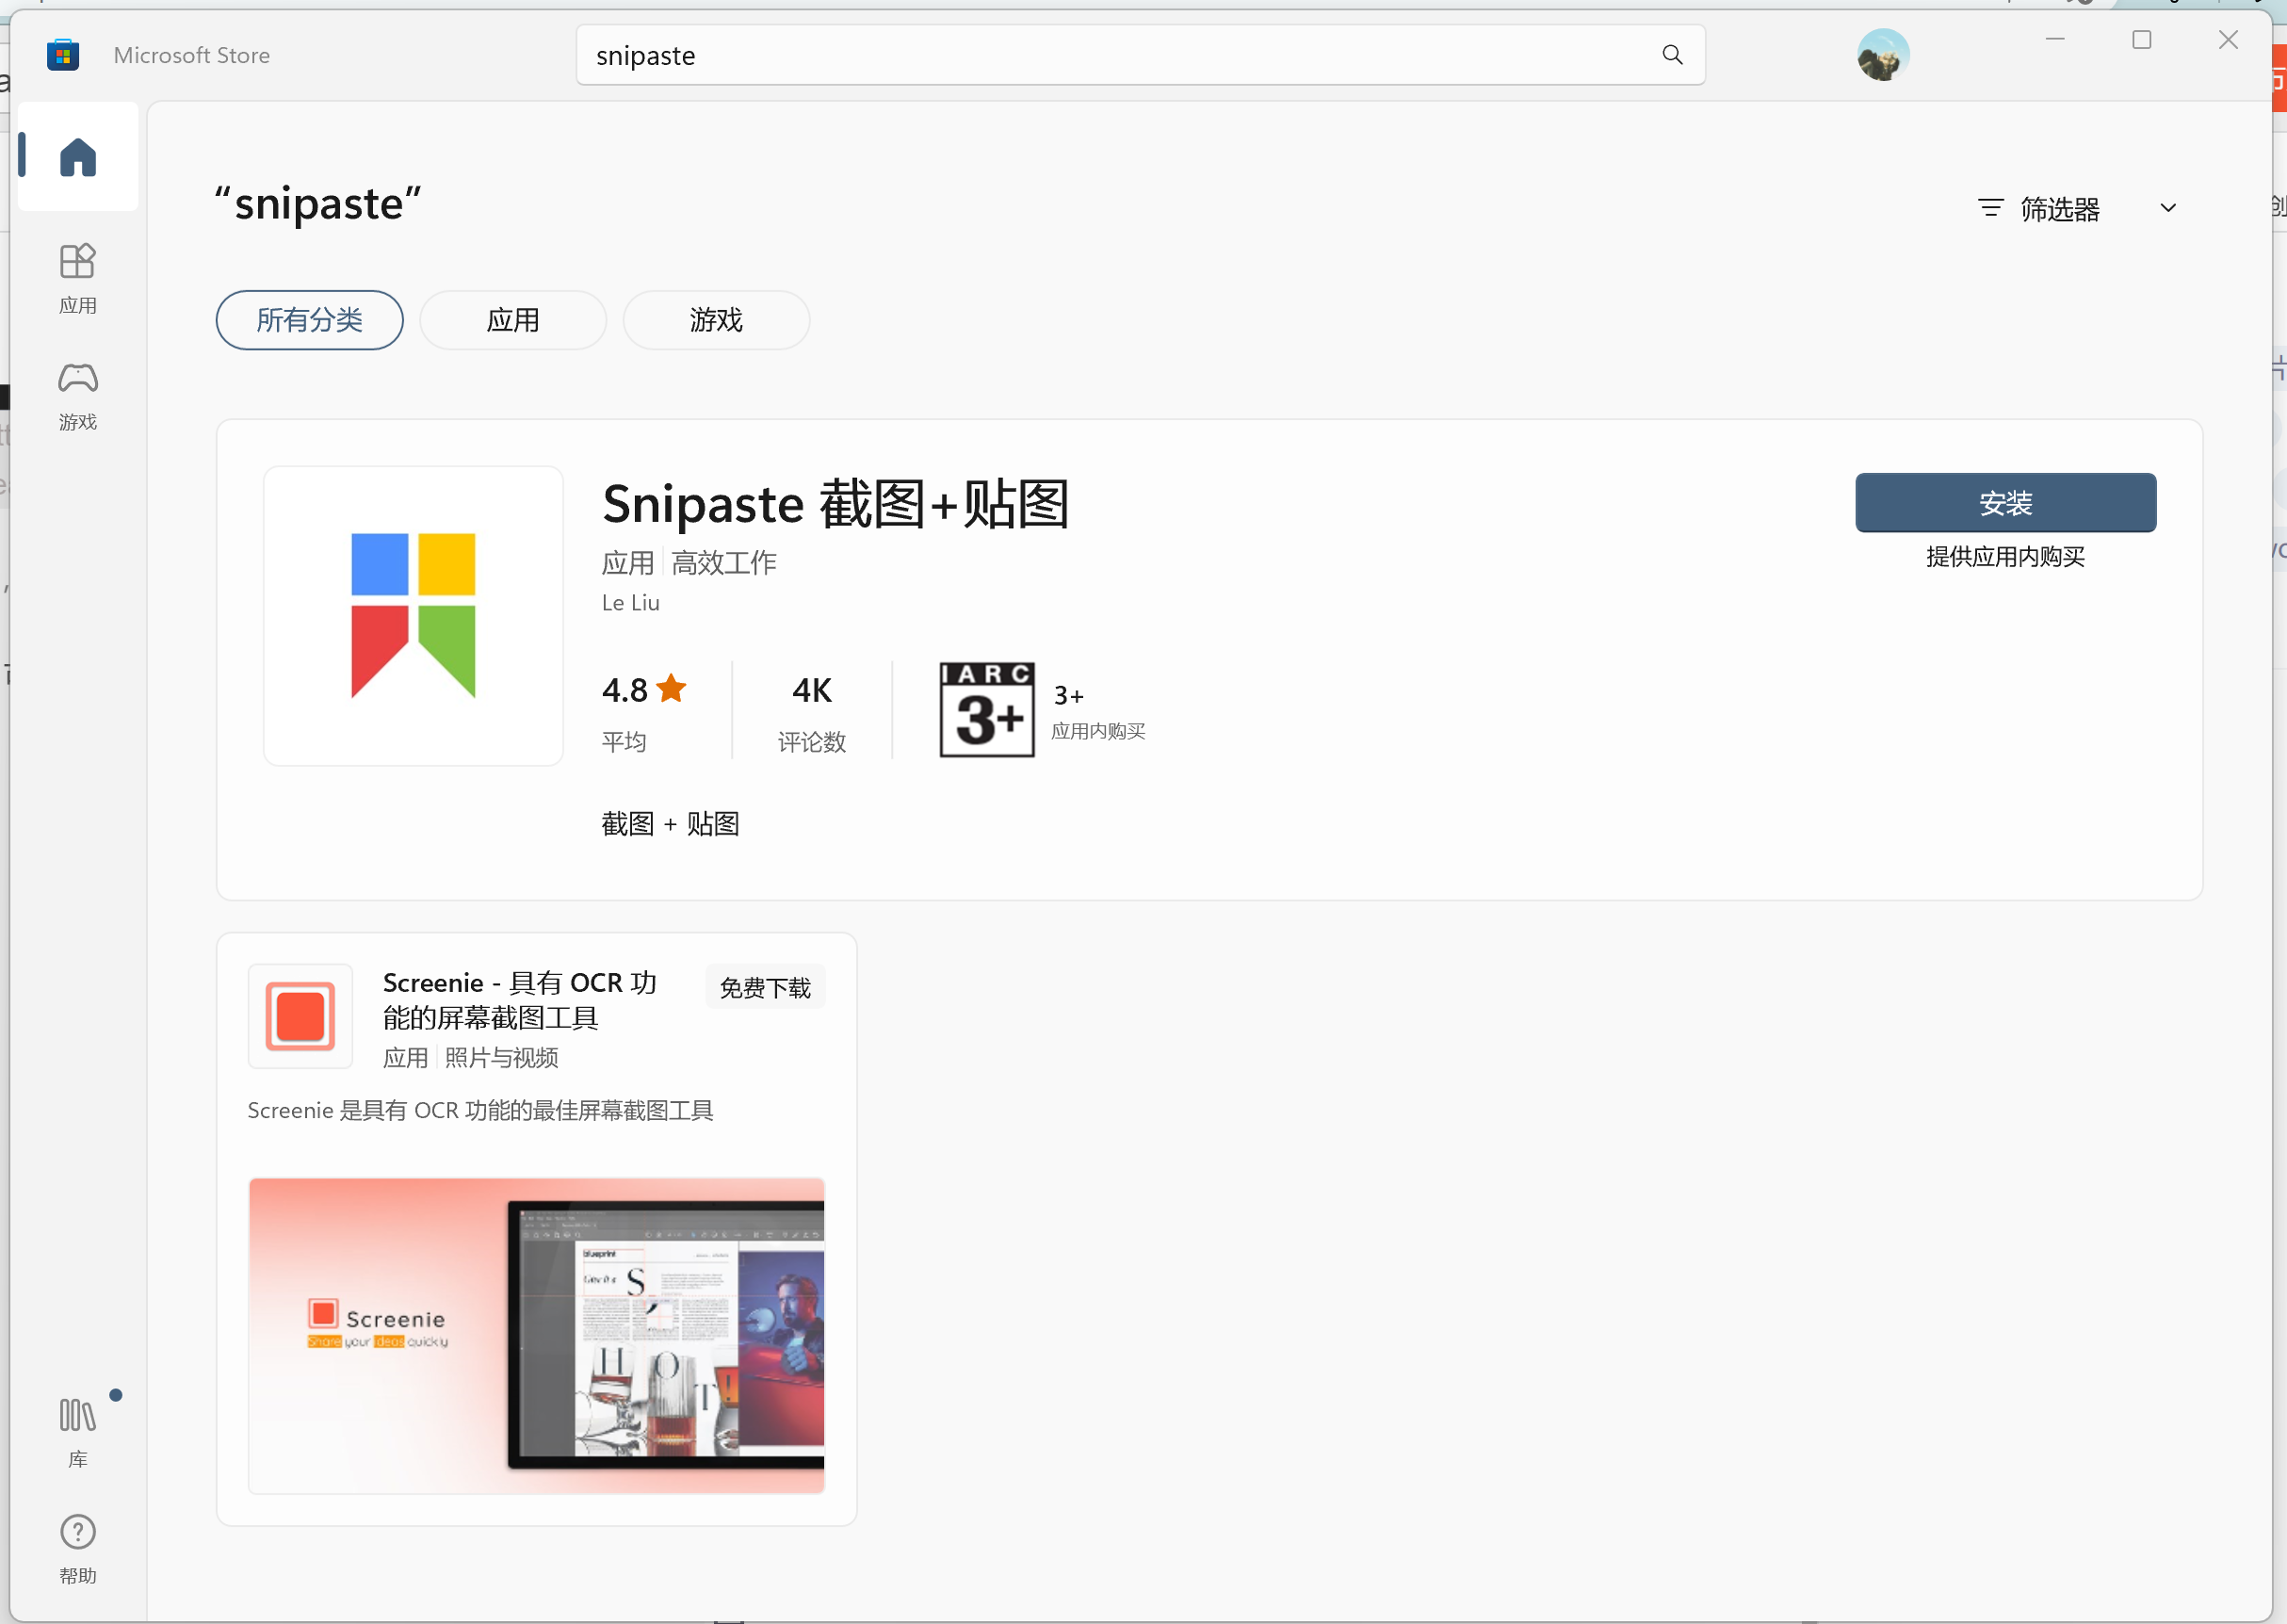The image size is (2287, 1624).
Task: Click 提供应用内购买 text under install
Action: point(2006,557)
